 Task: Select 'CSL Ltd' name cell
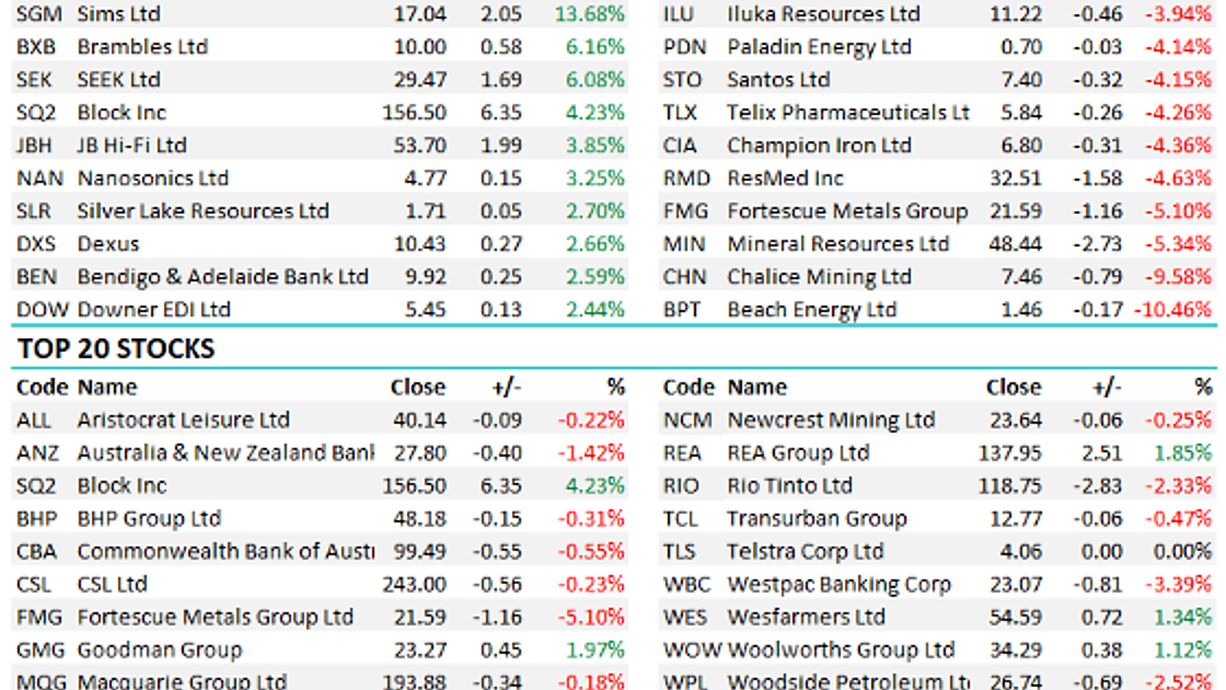coord(112,585)
